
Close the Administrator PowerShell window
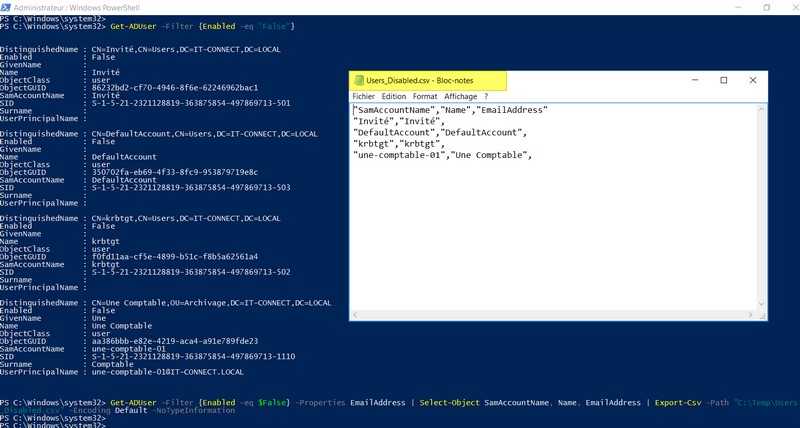click(790, 6)
